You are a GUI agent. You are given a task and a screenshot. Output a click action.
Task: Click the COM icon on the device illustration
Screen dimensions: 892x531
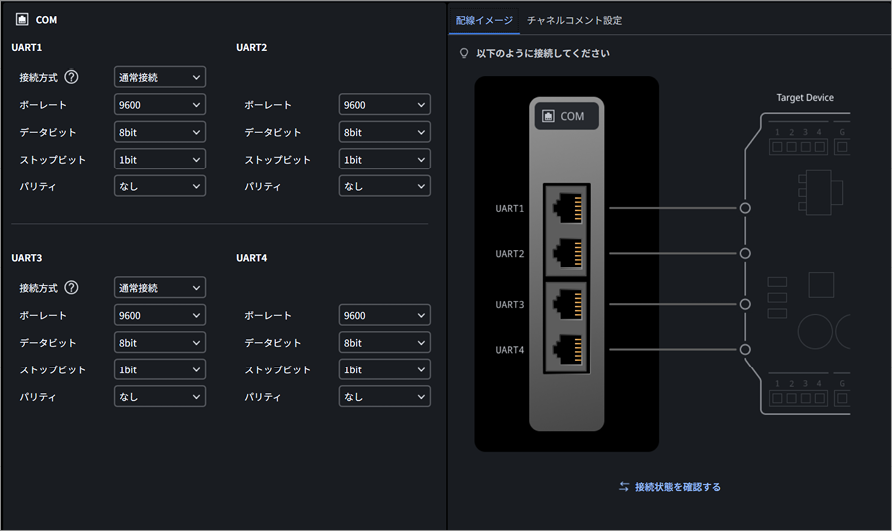pyautogui.click(x=548, y=116)
